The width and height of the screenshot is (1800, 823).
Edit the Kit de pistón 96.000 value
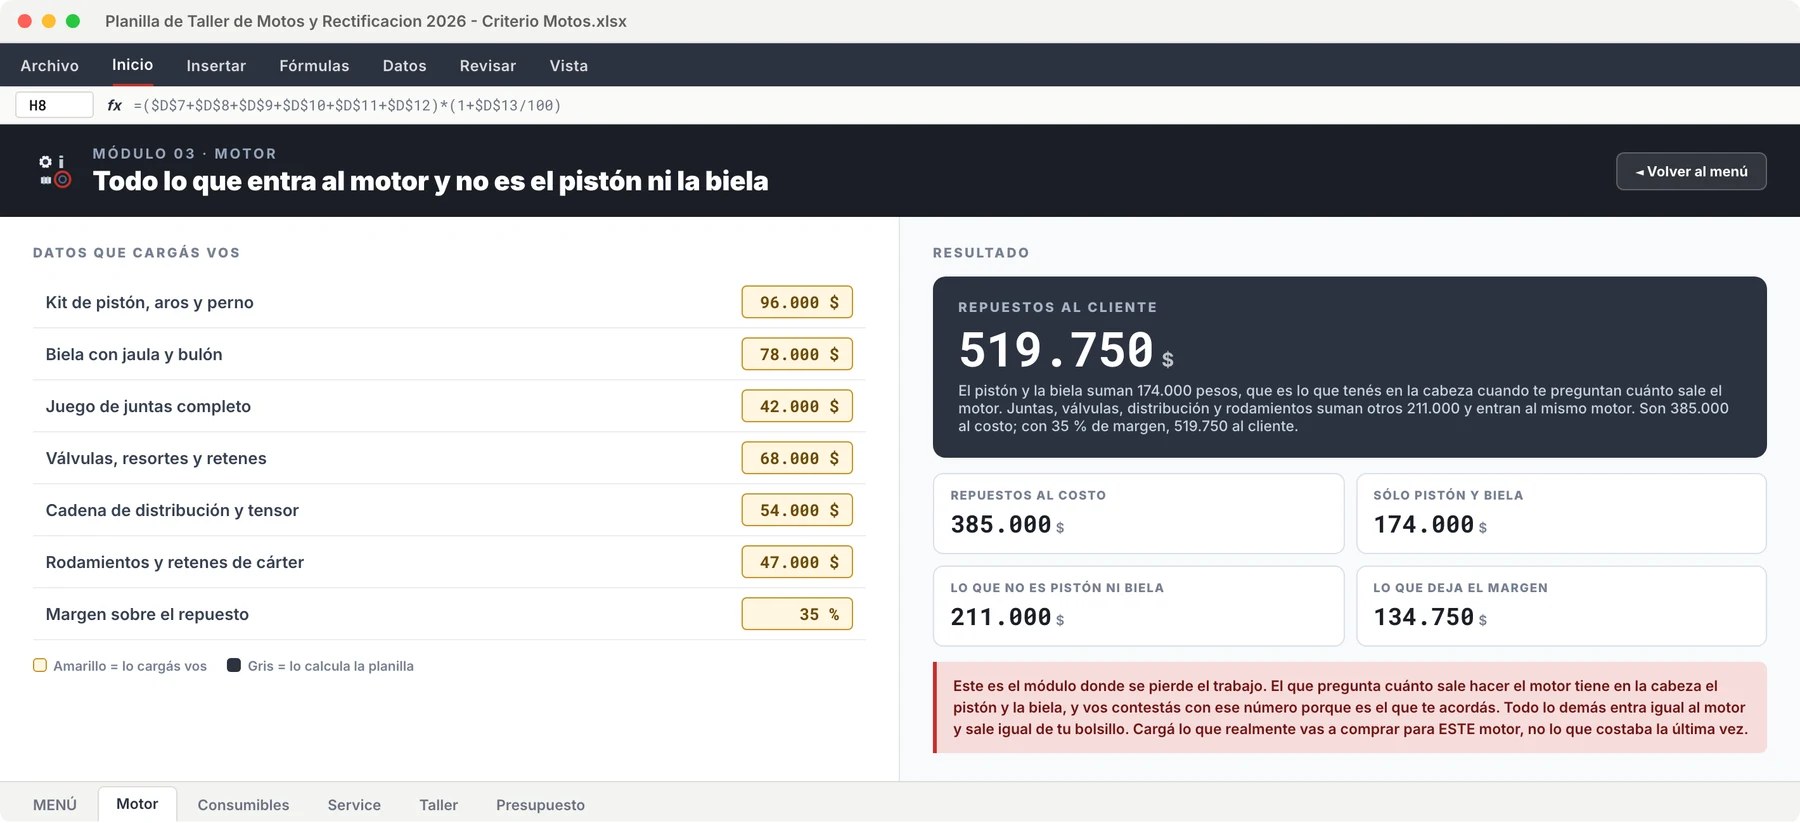(797, 302)
